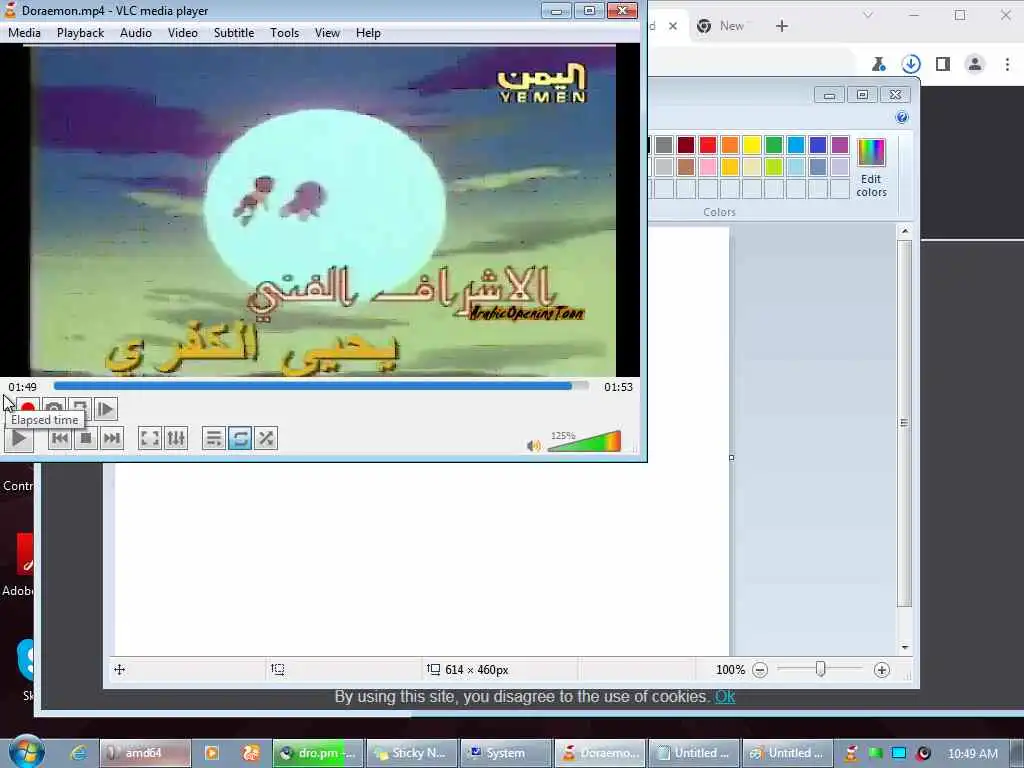Open the VLC Playback menu
Image resolution: width=1024 pixels, height=768 pixels.
coord(80,33)
